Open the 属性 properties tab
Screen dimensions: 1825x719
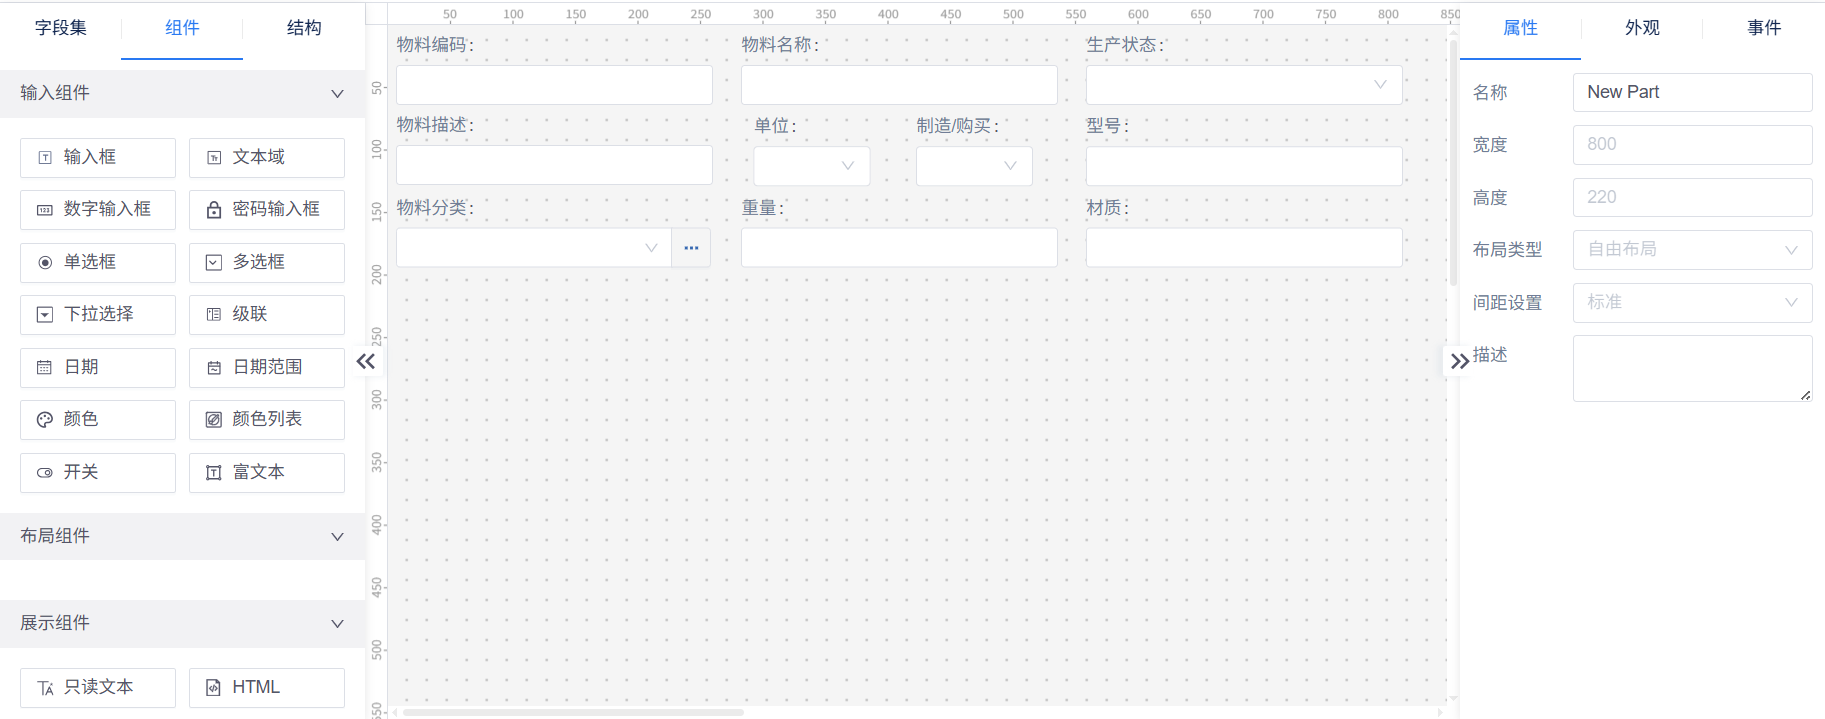tap(1520, 28)
